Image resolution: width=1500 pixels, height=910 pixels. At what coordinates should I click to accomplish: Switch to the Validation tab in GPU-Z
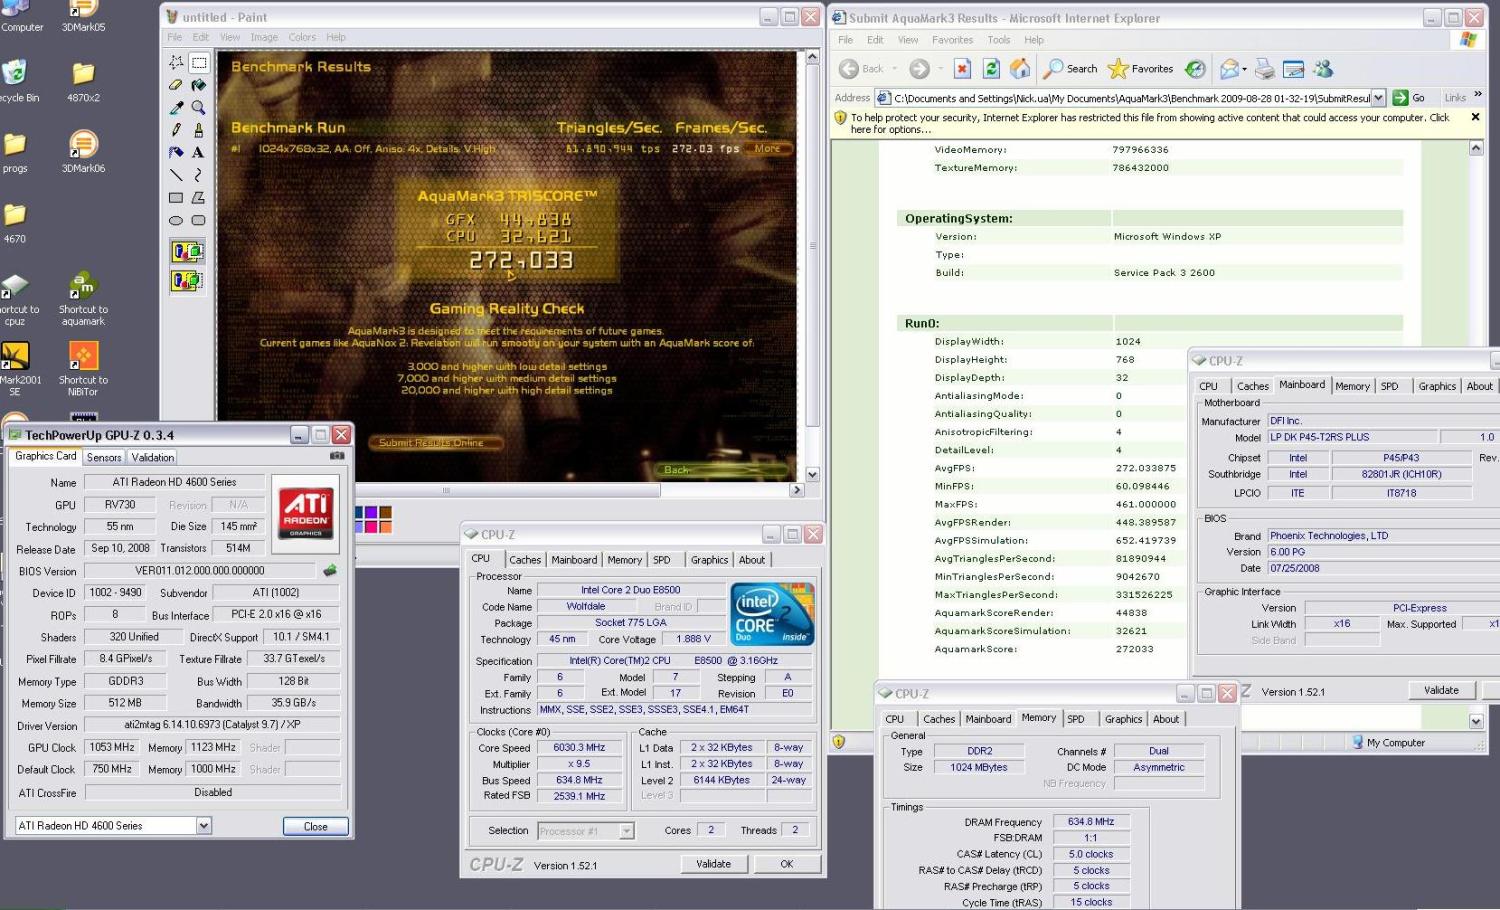[153, 457]
